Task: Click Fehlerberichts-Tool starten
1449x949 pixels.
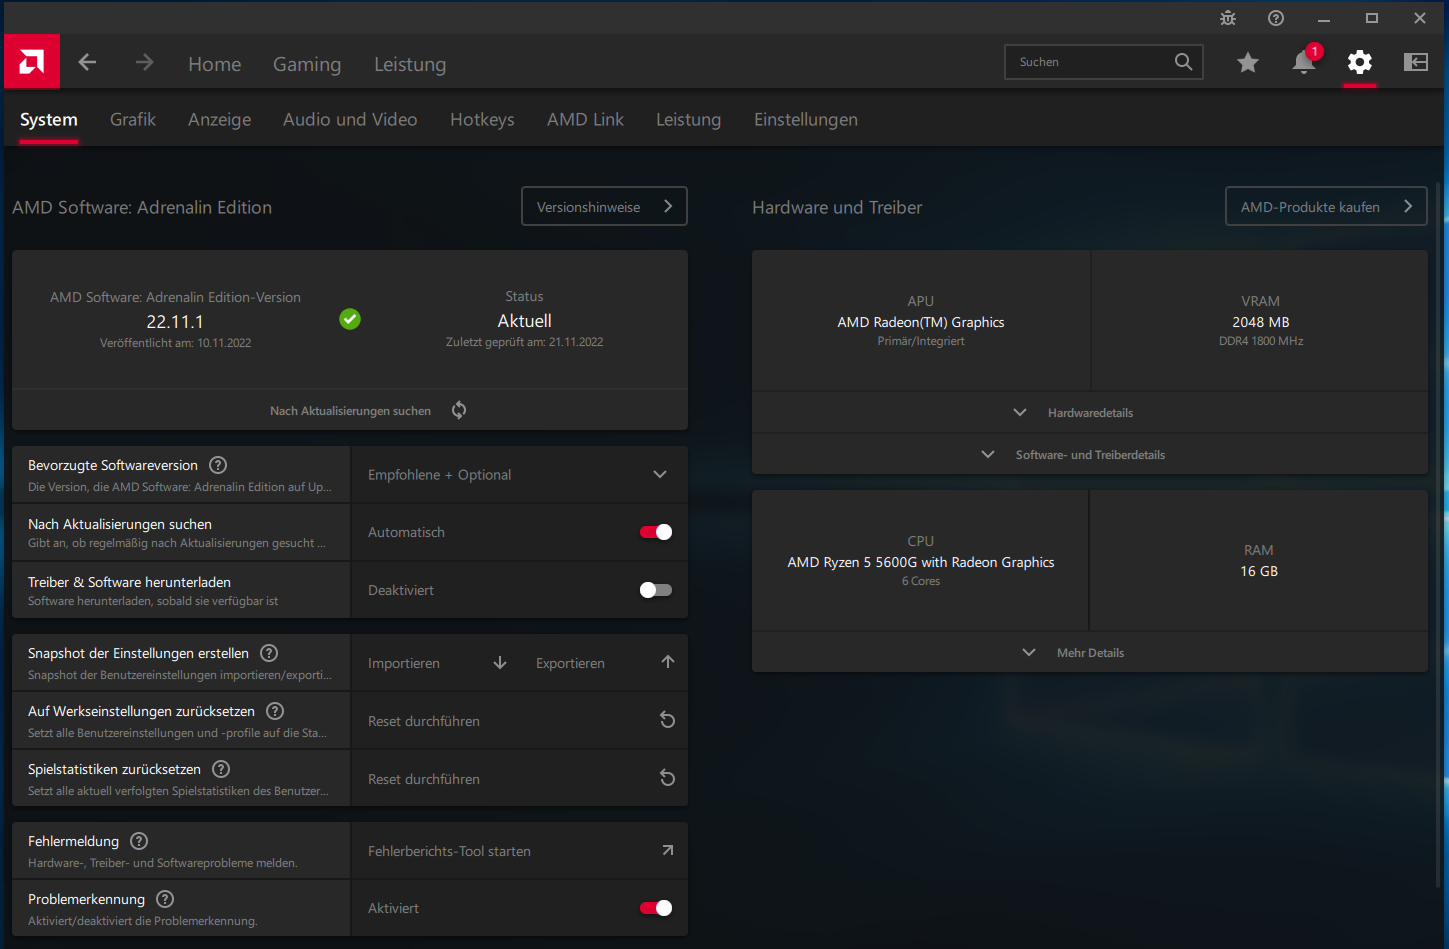Action: coord(519,850)
